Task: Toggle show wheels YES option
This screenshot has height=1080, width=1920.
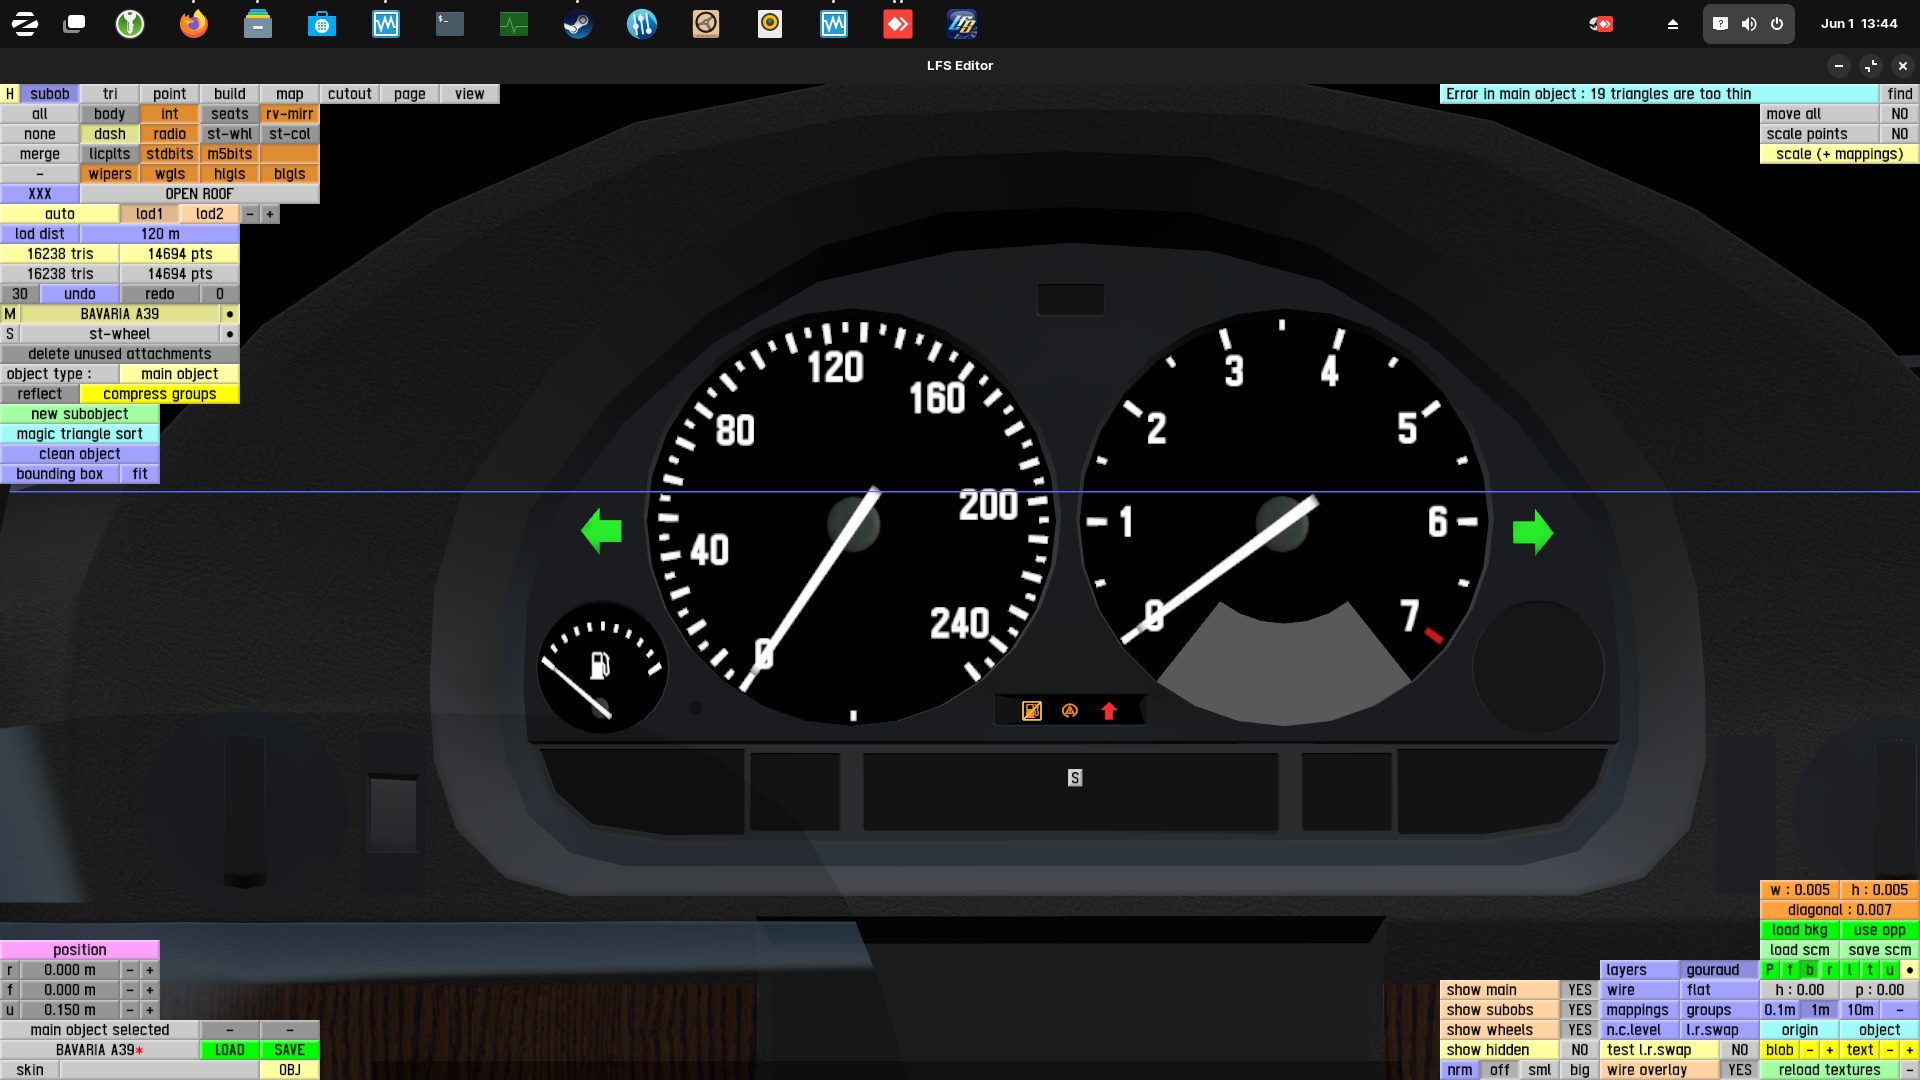Action: (x=1579, y=1030)
